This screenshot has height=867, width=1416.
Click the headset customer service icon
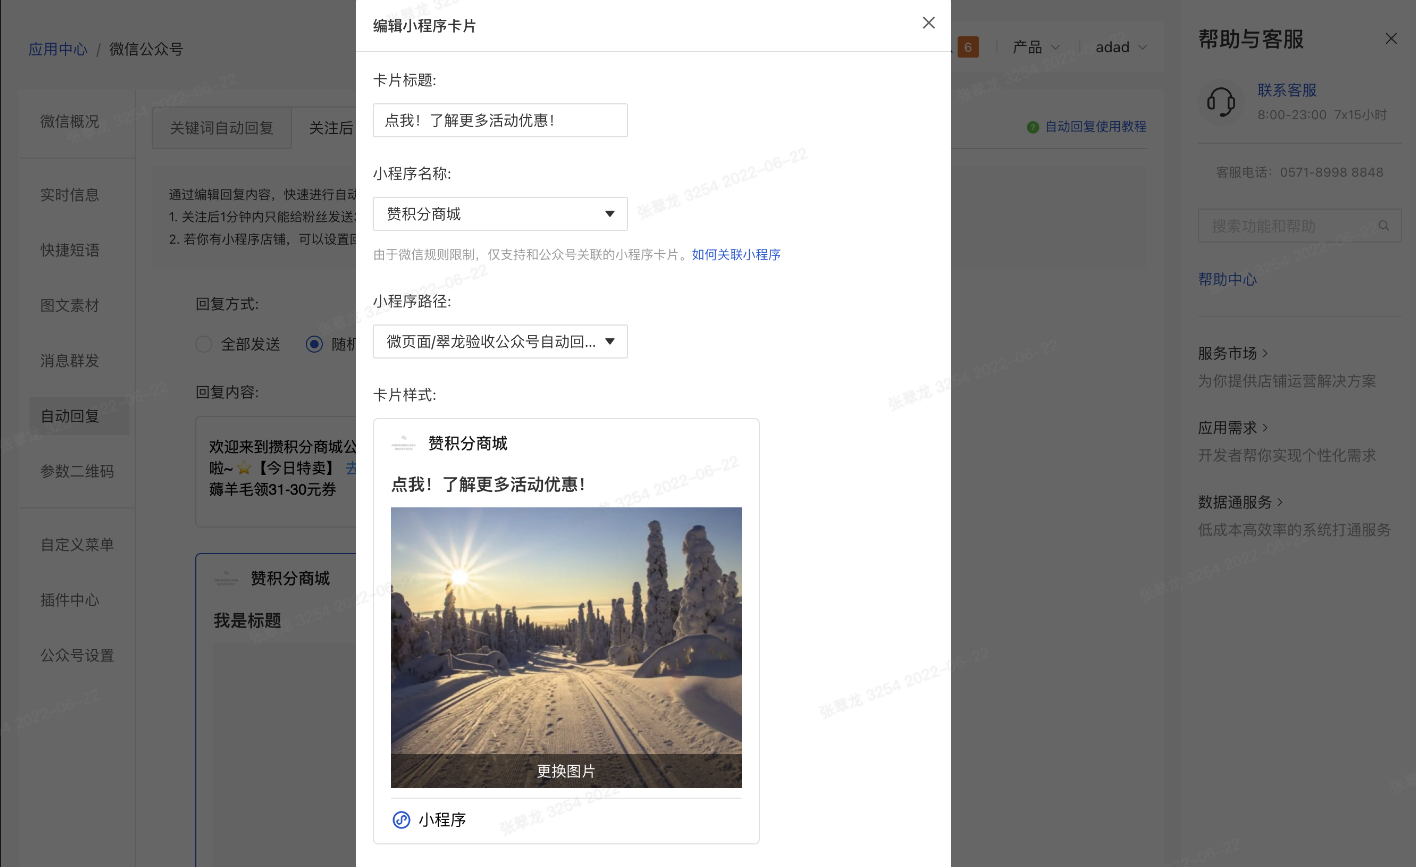pos(1221,101)
